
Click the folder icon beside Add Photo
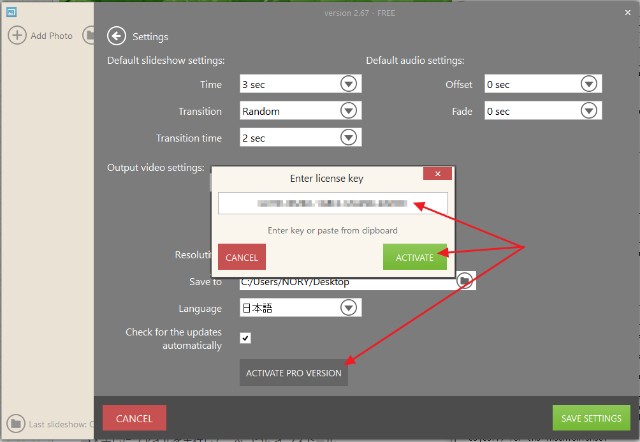point(88,36)
